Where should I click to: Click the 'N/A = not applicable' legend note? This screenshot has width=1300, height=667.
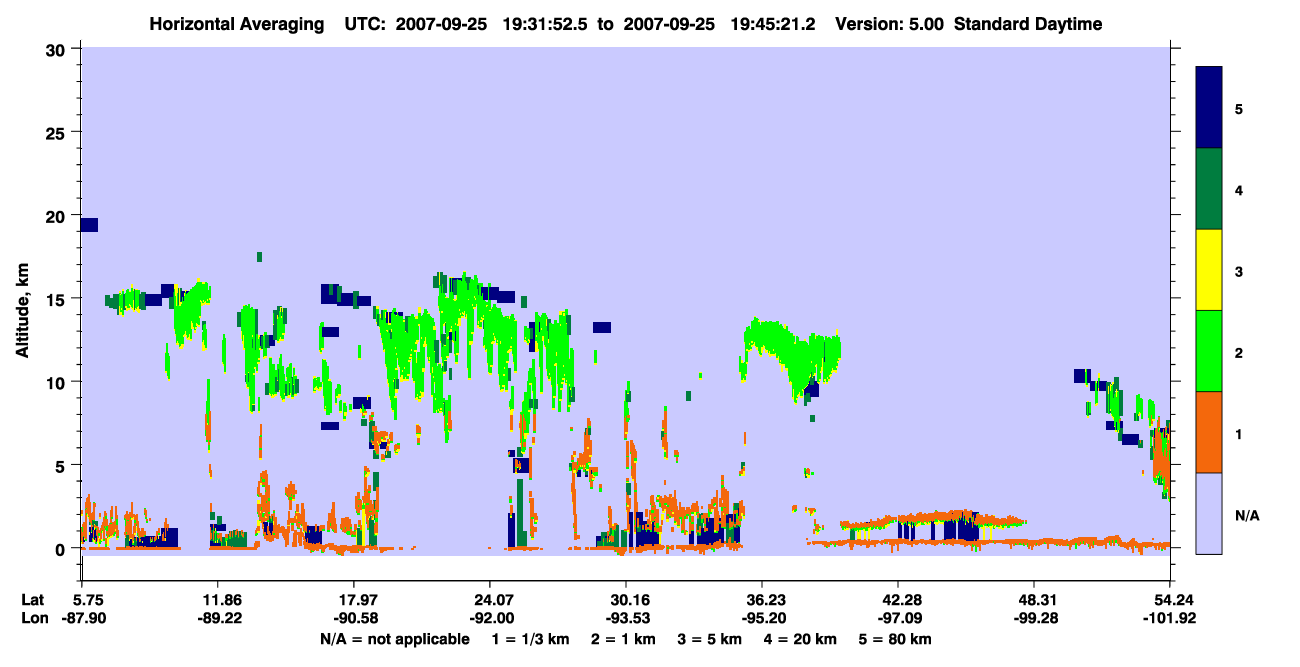(395, 639)
